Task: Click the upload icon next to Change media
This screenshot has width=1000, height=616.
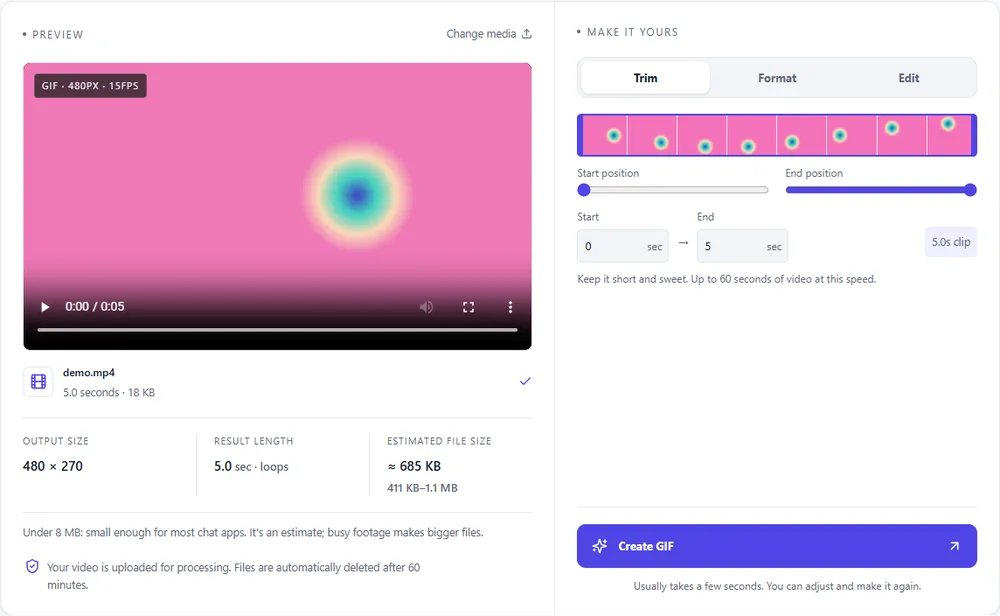Action: [x=527, y=34]
